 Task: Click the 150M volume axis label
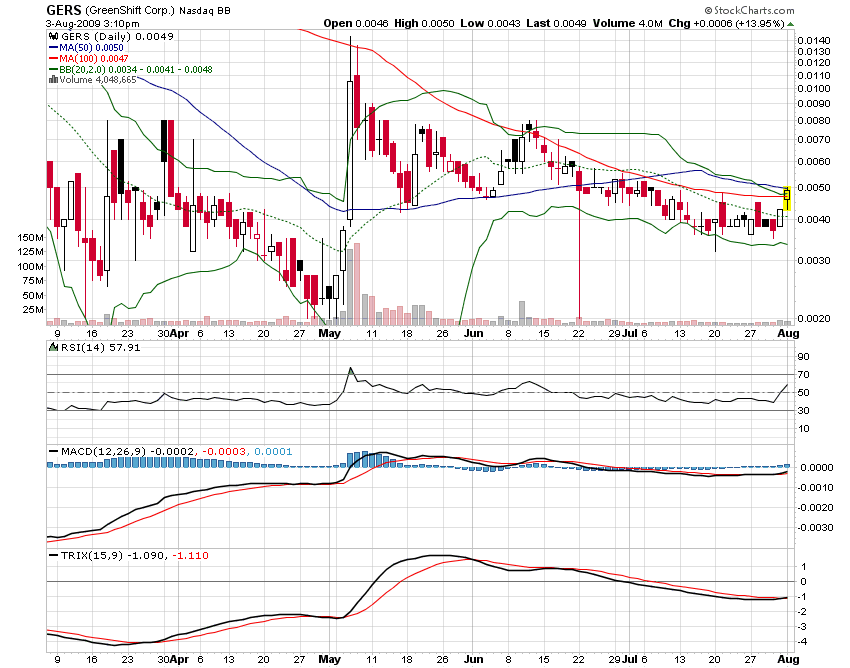pos(31,237)
